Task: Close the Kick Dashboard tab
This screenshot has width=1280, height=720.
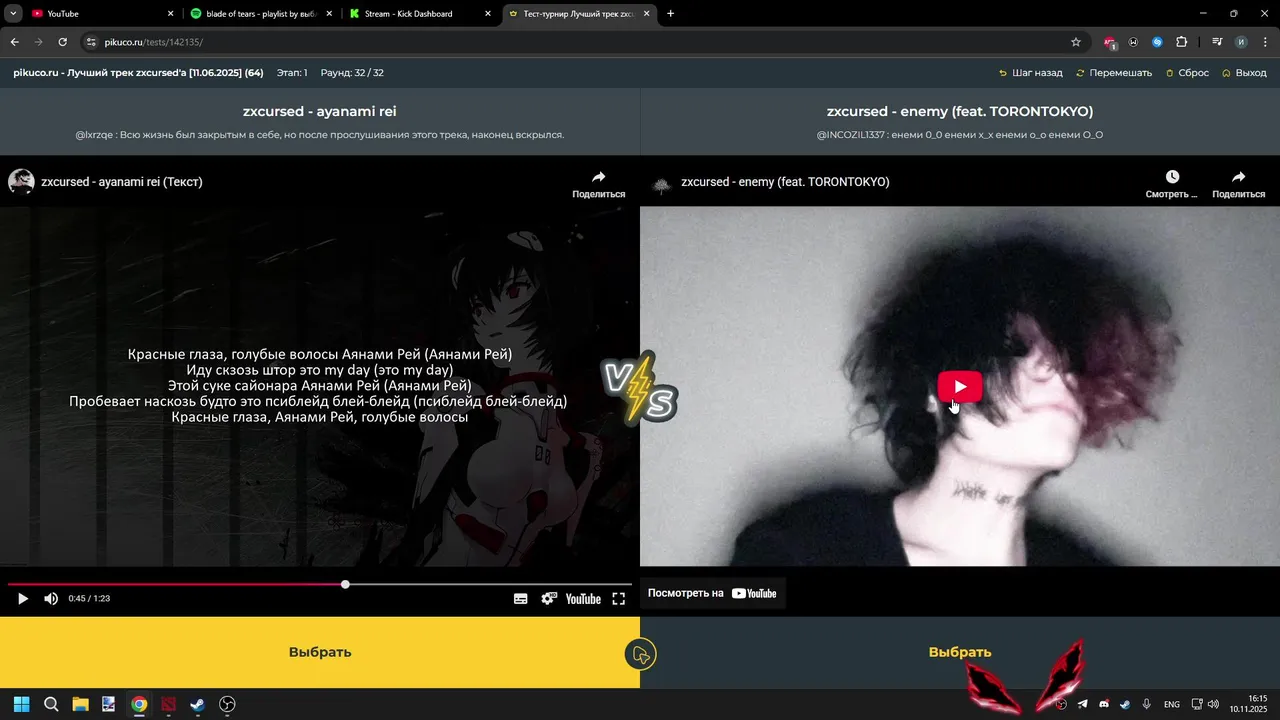Action: pos(488,14)
